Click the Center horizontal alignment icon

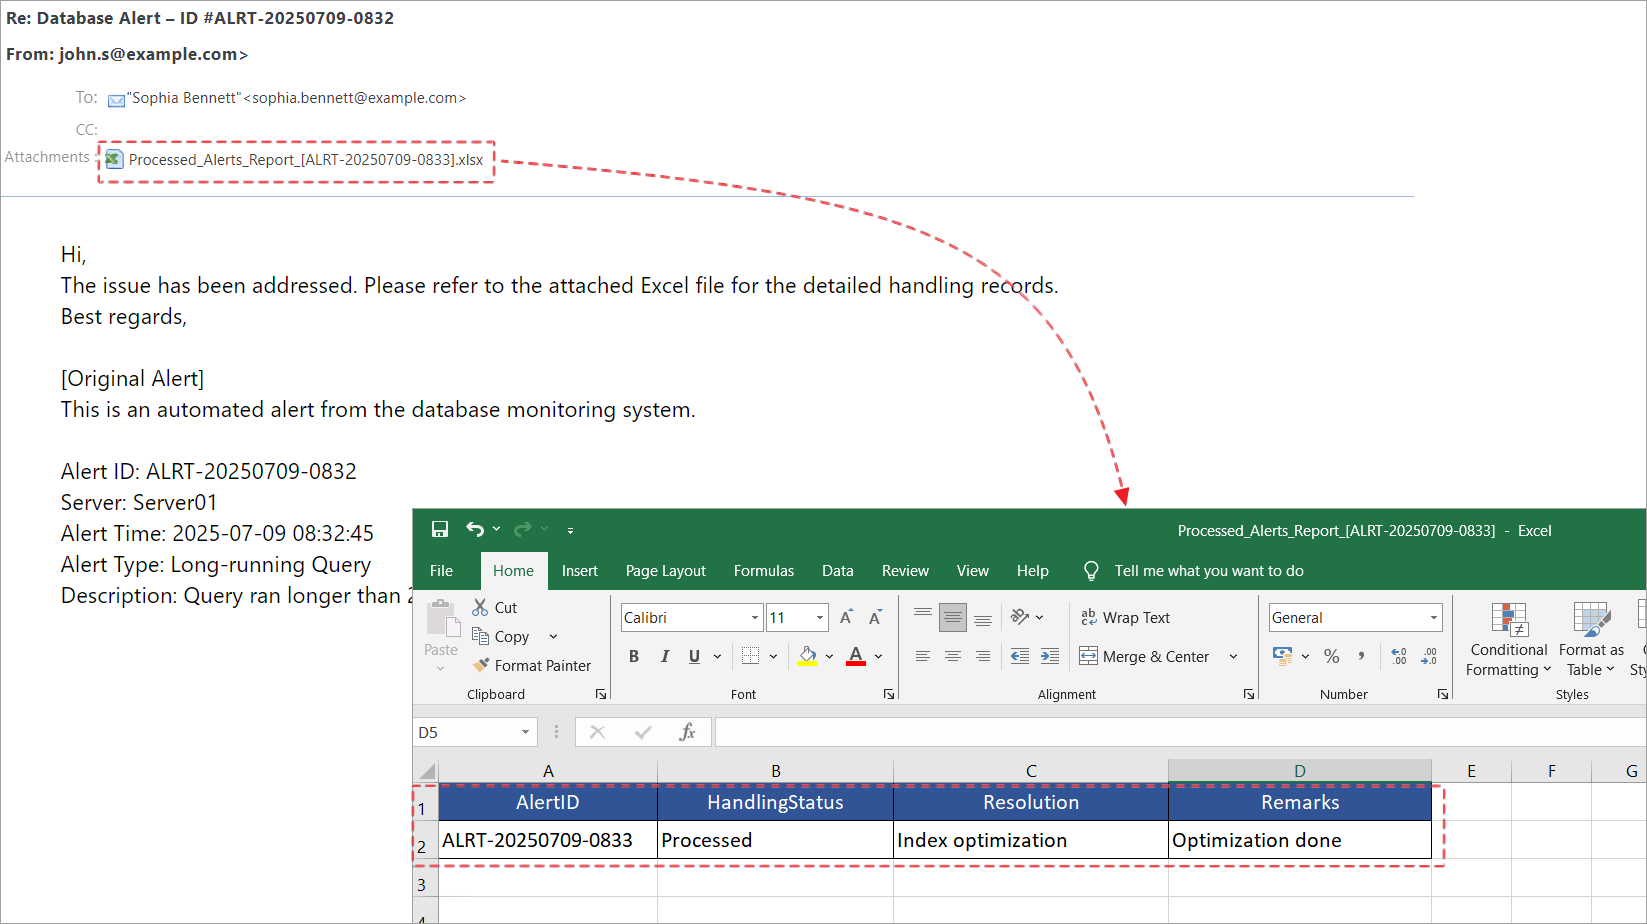point(953,656)
